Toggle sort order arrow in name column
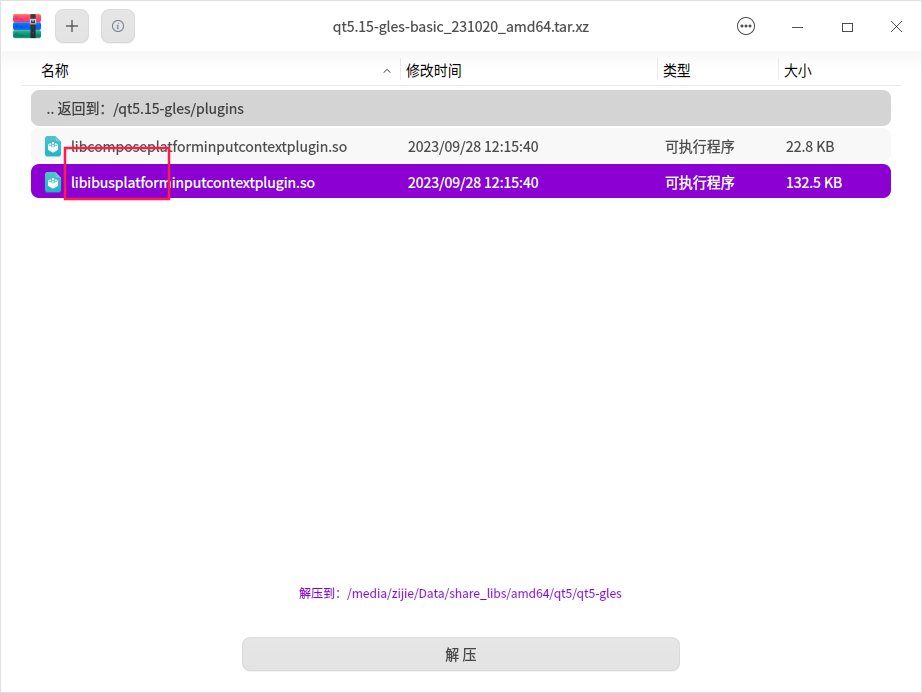The image size is (922, 693). click(x=387, y=71)
